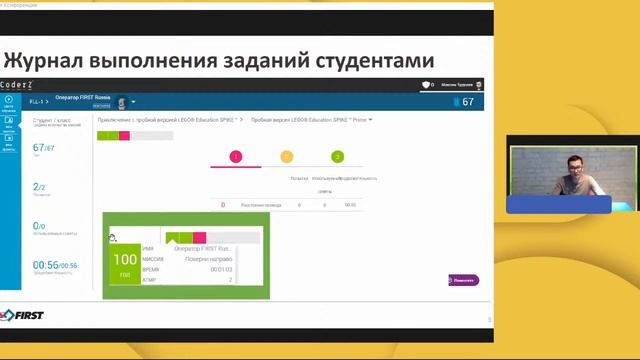The width and height of the screenshot is (640, 360).
Task: Click the 67/67 statistic
Action: click(43, 148)
